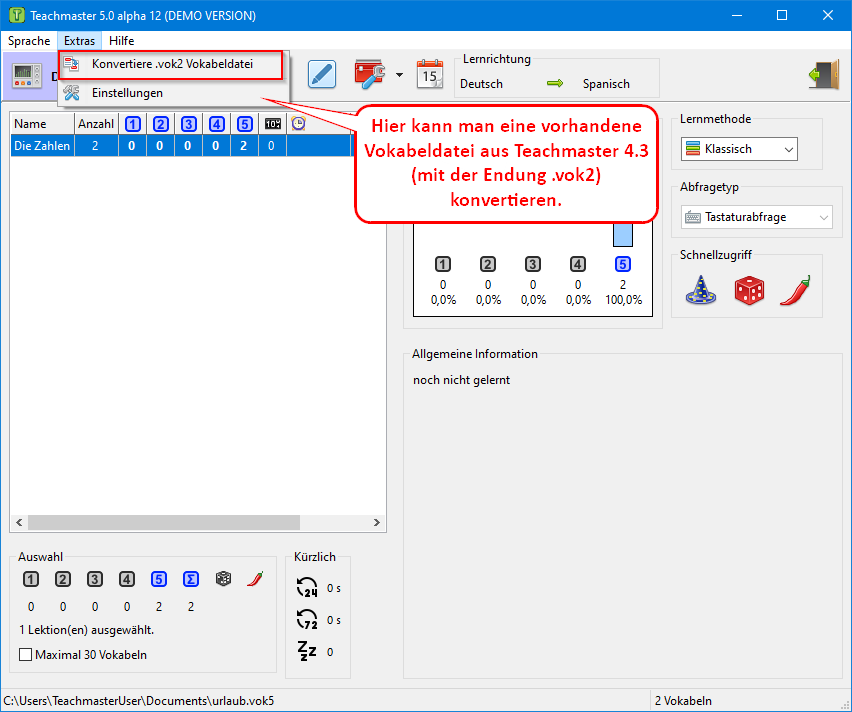Choose Einstellungen from the Extras menu
This screenshot has height=712, width=852.
(x=127, y=93)
